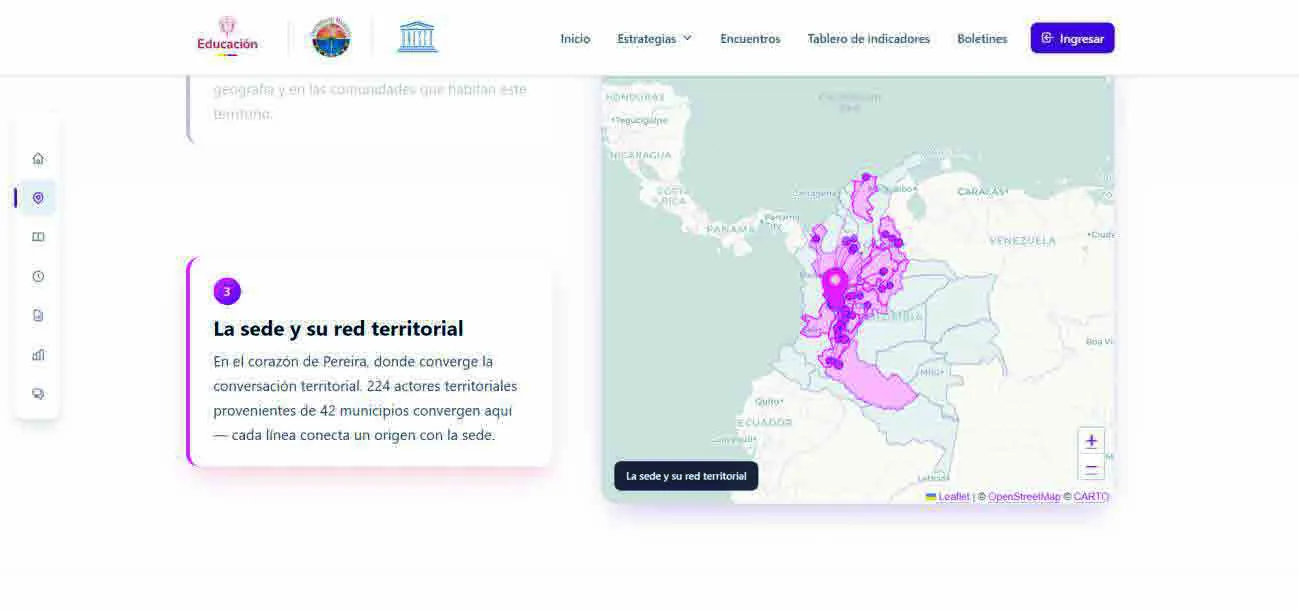Click the bar chart icon in the sidebar
The image size is (1299, 610).
pos(38,354)
